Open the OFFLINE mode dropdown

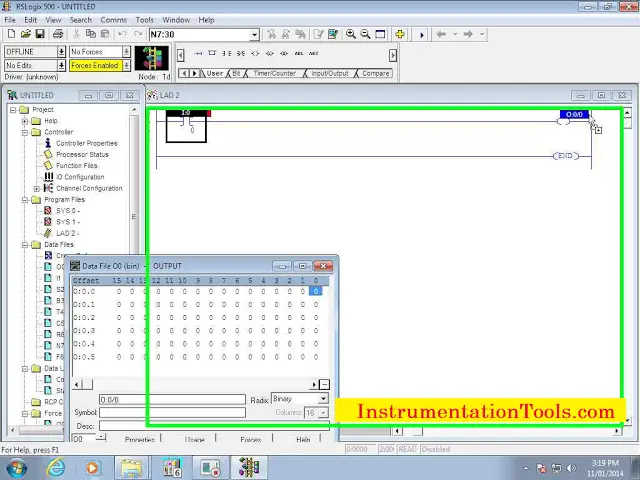pyautogui.click(x=61, y=52)
